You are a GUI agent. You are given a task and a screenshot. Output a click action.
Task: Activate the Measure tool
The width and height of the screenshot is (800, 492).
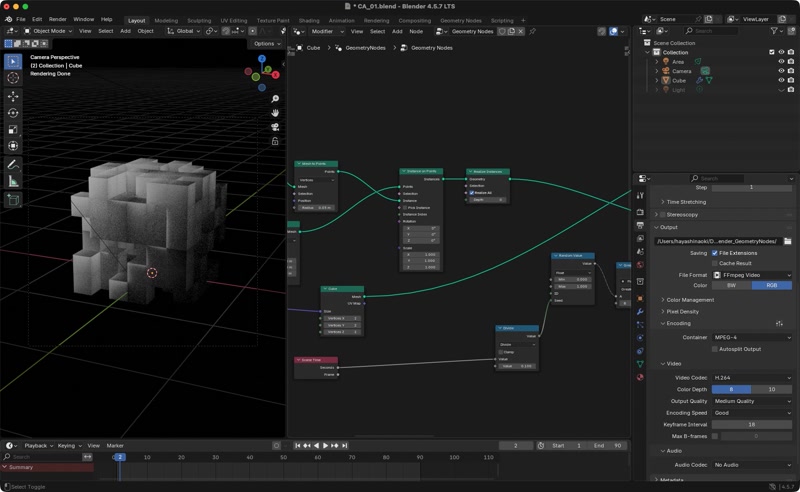click(13, 181)
